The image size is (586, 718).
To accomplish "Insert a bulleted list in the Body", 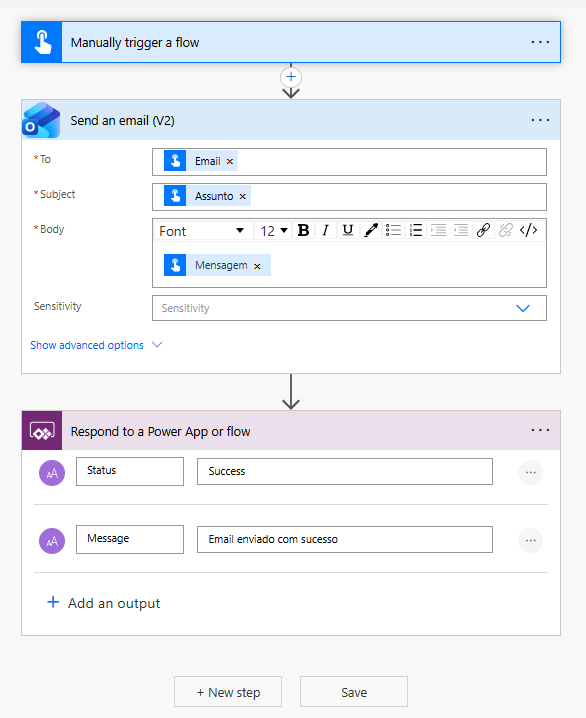I will 393,230.
